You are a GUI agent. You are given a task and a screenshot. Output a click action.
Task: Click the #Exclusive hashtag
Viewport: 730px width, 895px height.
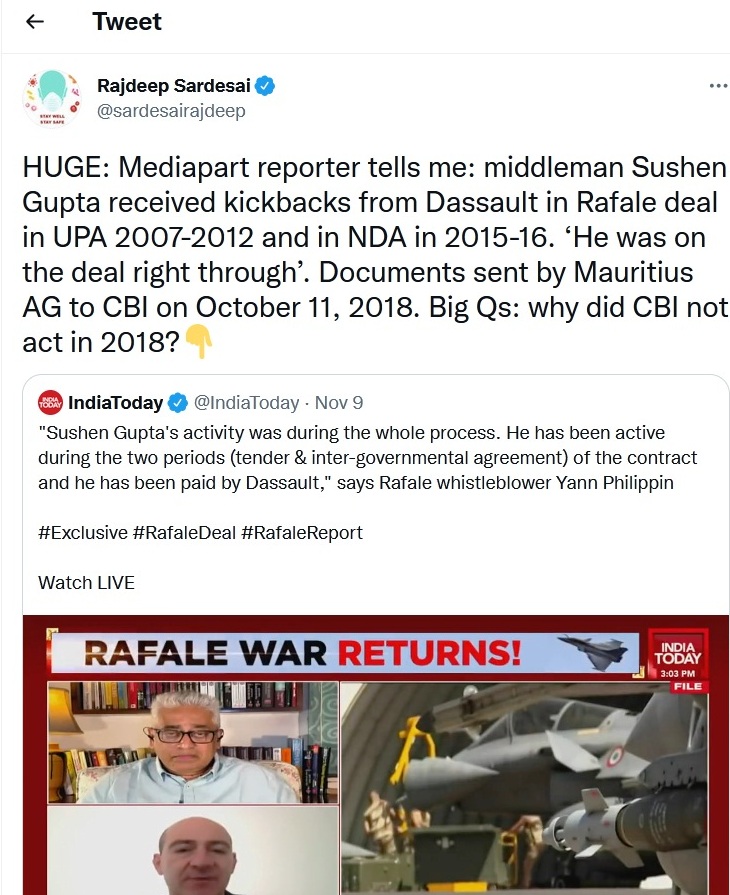82,532
